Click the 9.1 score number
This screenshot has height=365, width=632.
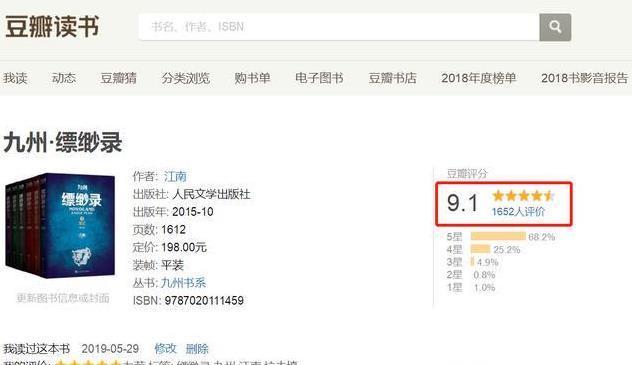[463, 203]
